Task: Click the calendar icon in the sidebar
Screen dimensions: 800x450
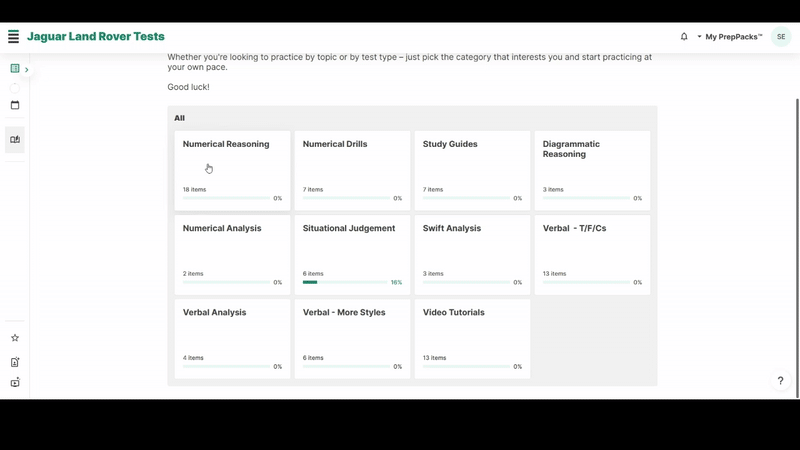Action: pos(15,105)
